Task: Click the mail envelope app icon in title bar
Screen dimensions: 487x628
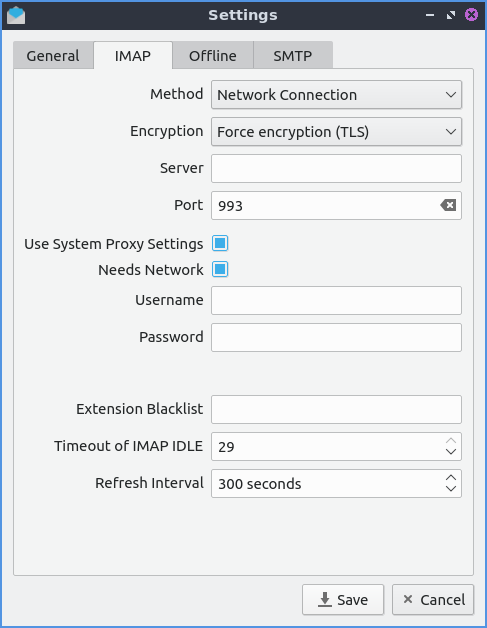Action: click(x=16, y=15)
